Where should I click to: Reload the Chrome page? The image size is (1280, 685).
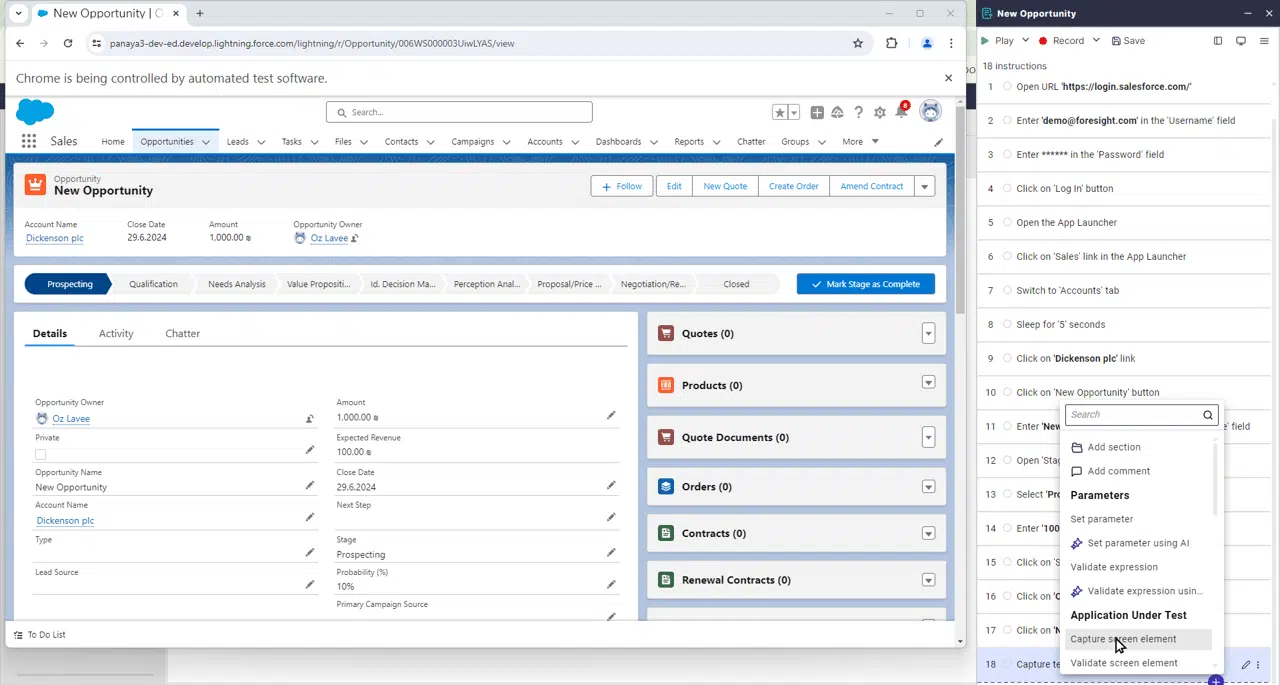[68, 43]
